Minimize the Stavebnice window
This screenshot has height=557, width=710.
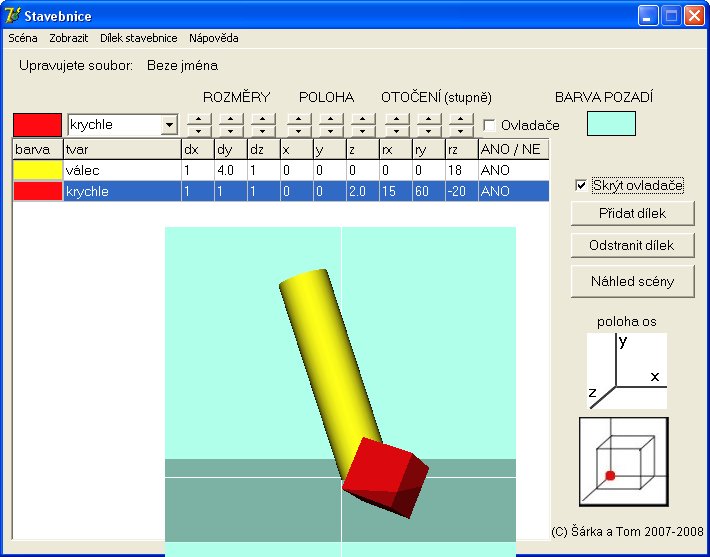[648, 16]
